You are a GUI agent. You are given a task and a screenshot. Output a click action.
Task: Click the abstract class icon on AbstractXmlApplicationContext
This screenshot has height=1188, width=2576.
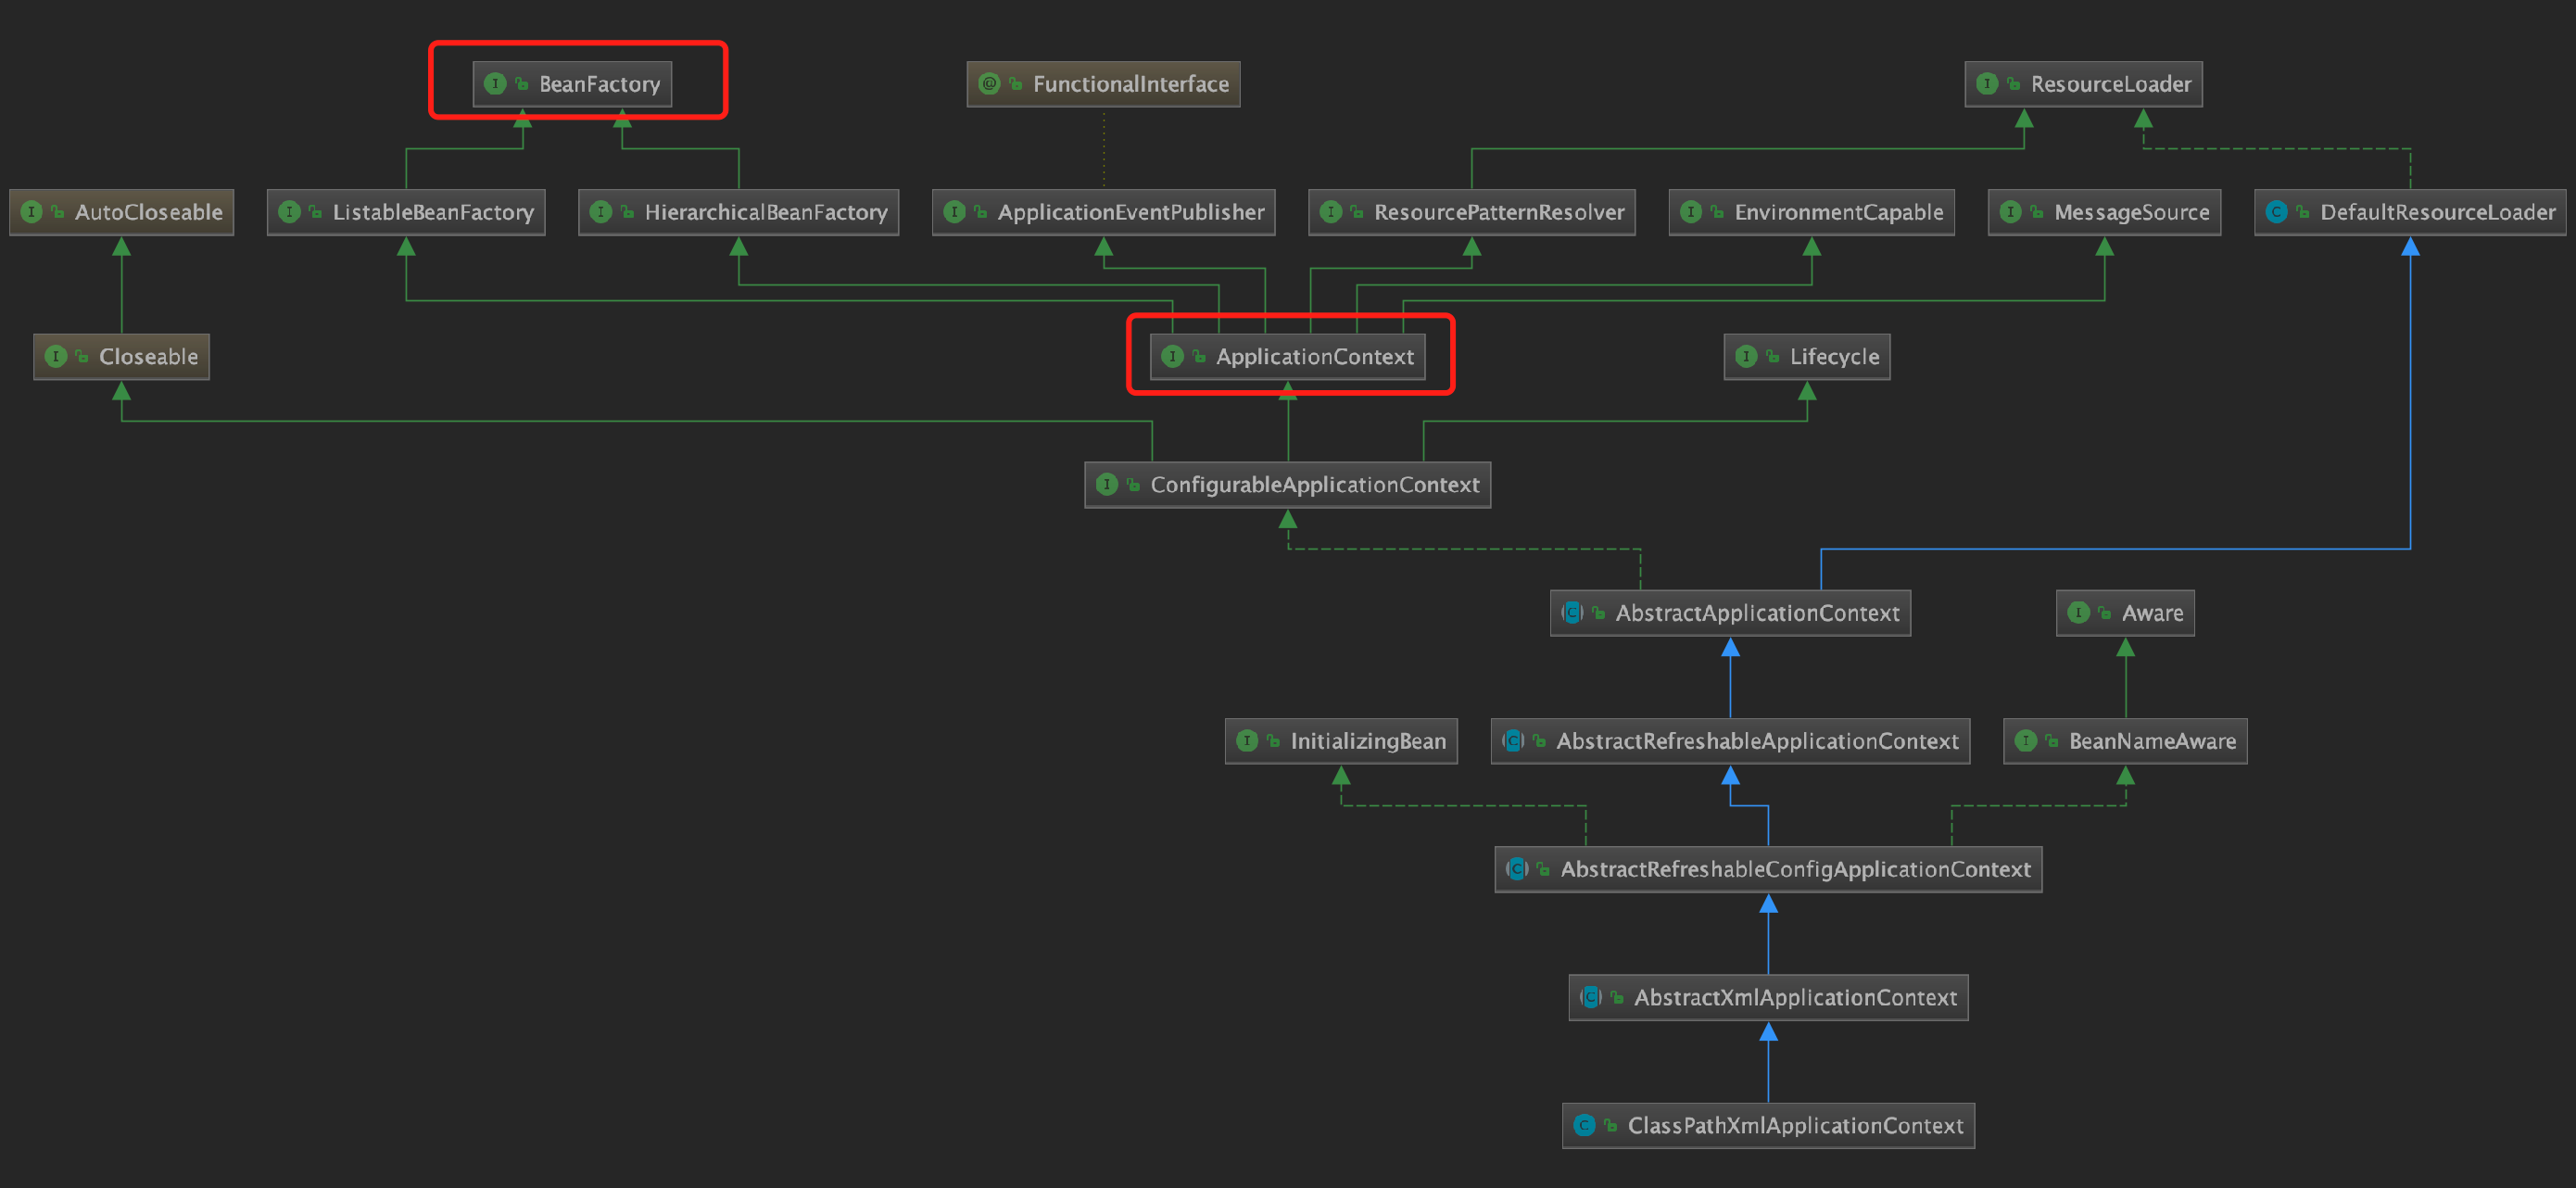click(x=1590, y=997)
